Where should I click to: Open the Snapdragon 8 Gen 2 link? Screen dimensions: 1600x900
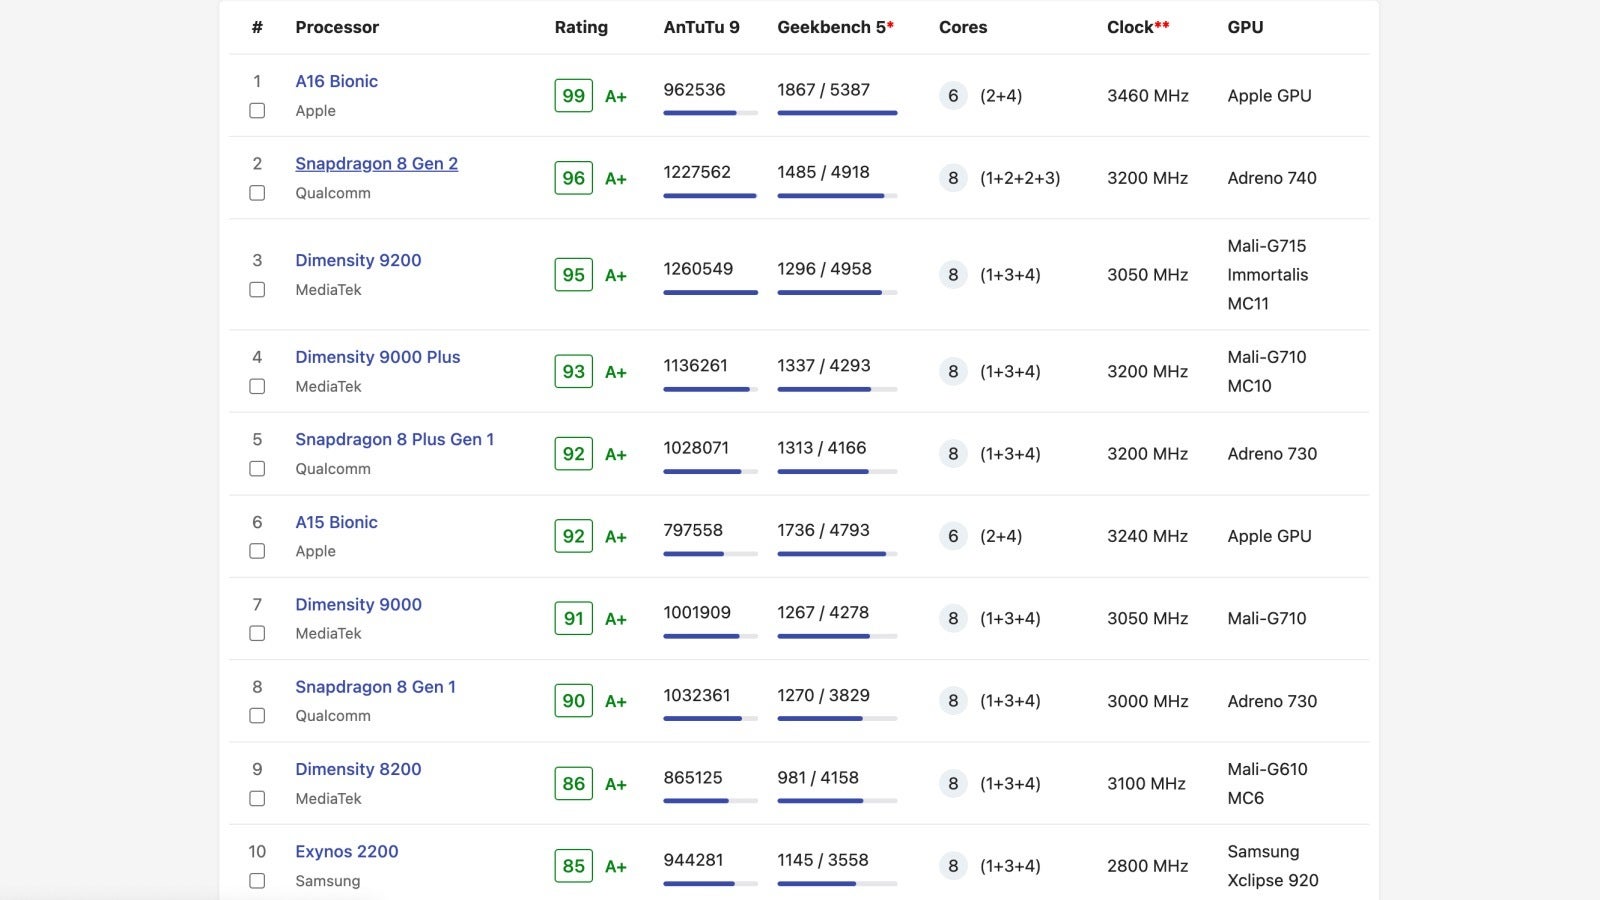pos(376,163)
